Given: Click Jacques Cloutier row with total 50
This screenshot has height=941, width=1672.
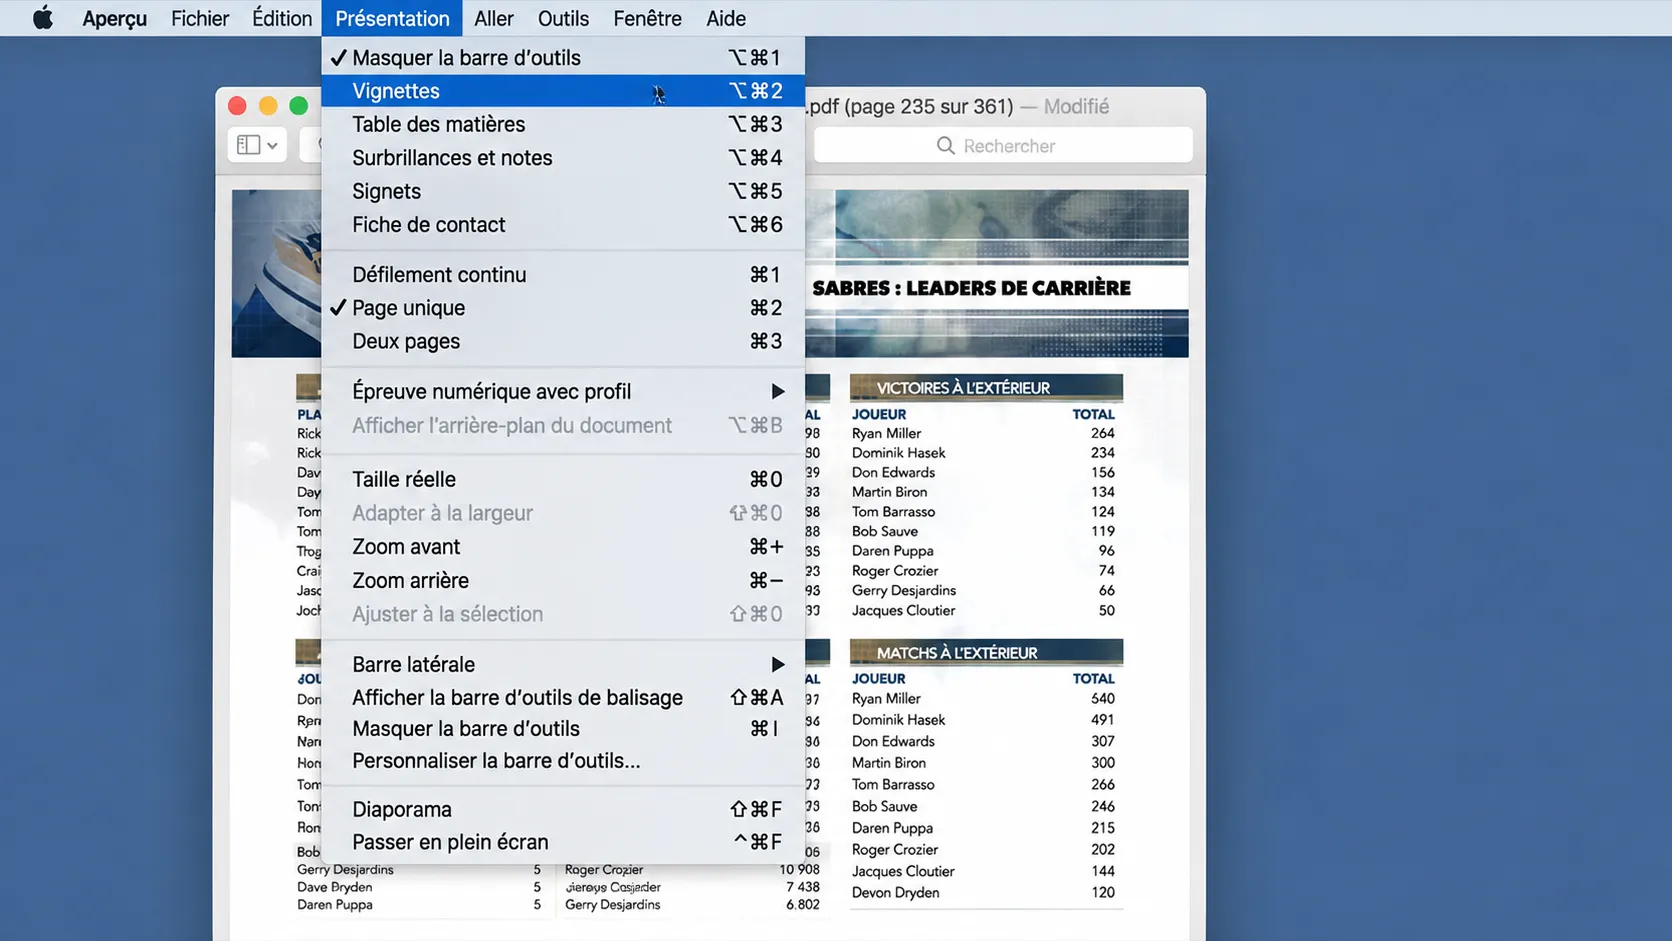Looking at the screenshot, I should [x=984, y=611].
